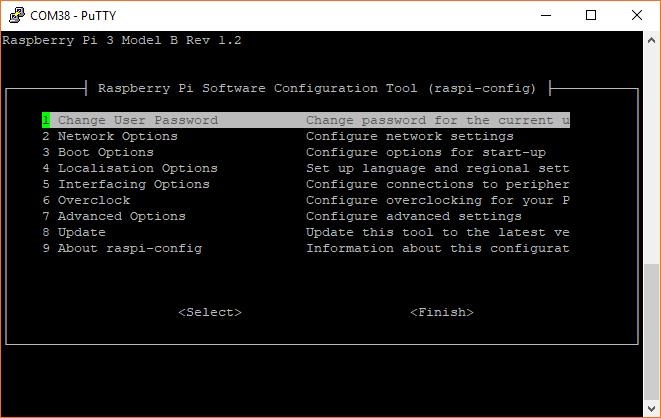The height and width of the screenshot is (418, 661).
Task: Click the <Finish> button
Action: tap(442, 312)
